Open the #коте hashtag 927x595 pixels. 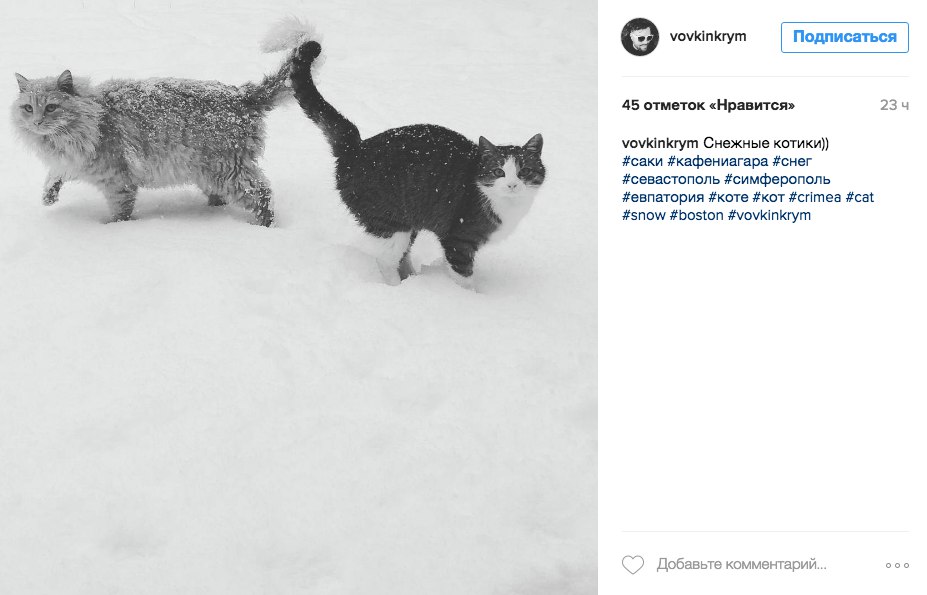[x=728, y=198]
